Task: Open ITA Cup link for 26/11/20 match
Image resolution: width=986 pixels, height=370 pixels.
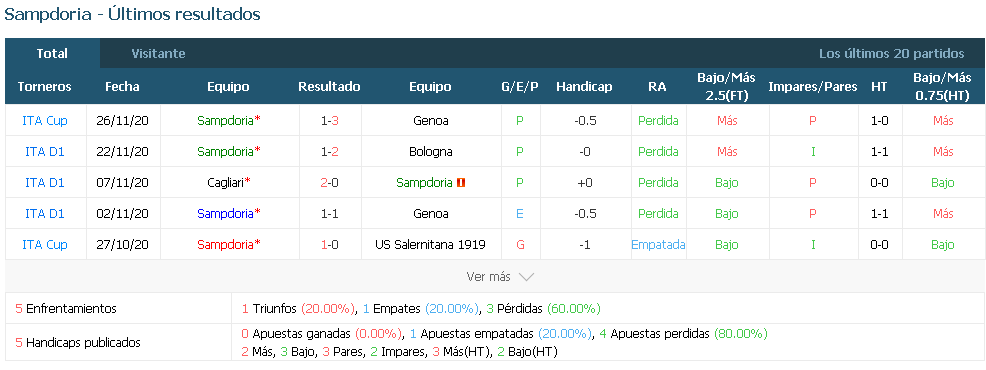Action: 45,120
